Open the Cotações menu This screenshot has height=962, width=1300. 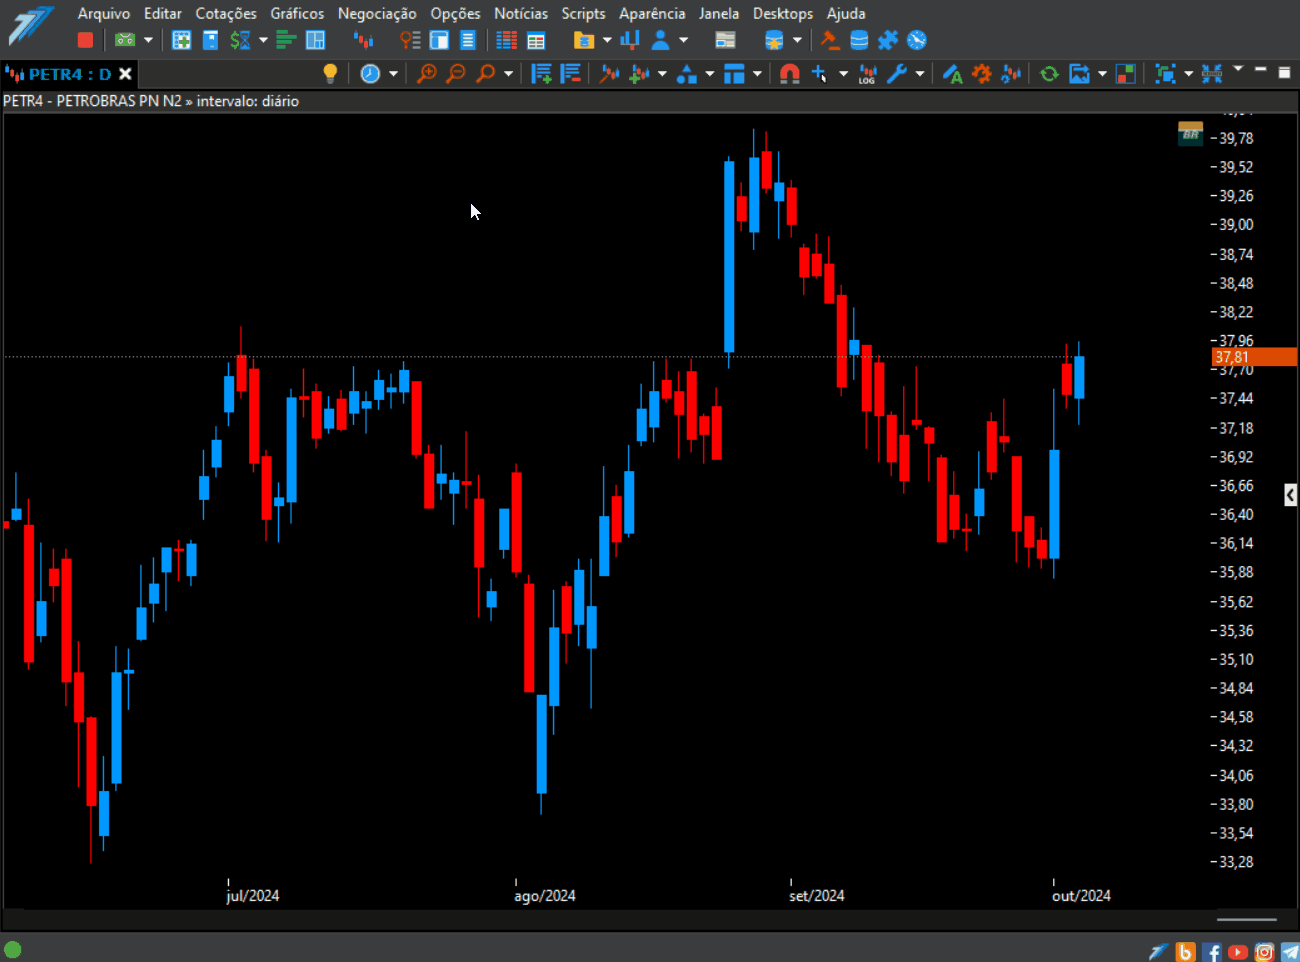coord(226,13)
